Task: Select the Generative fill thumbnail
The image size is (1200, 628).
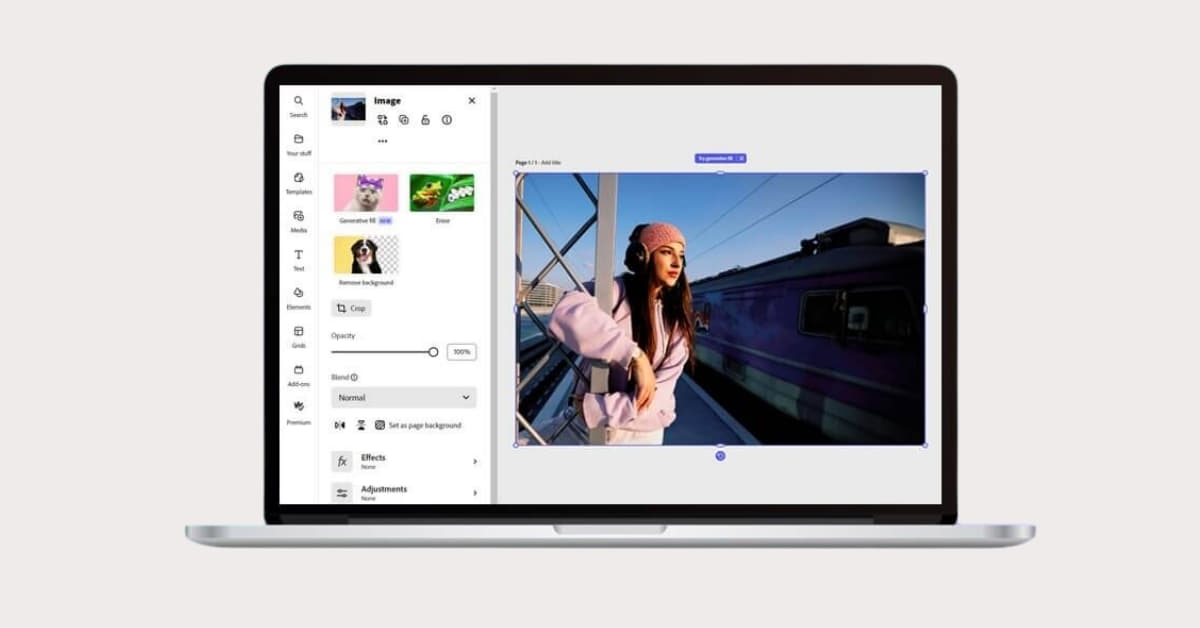Action: tap(366, 193)
